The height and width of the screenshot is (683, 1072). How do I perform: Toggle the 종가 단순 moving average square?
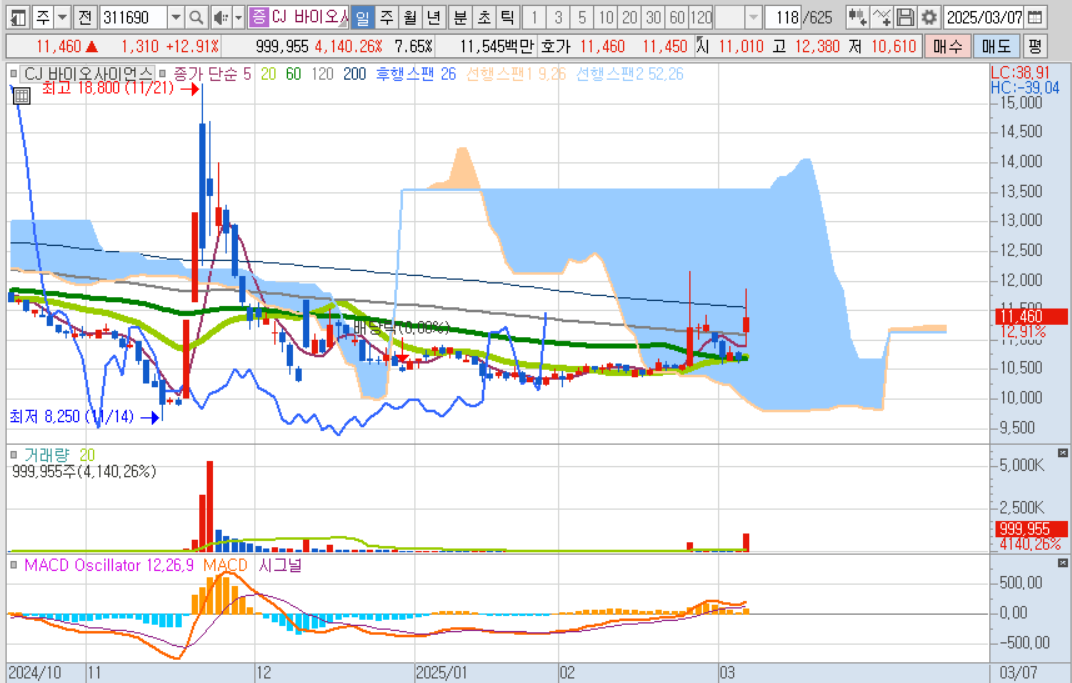point(163,73)
